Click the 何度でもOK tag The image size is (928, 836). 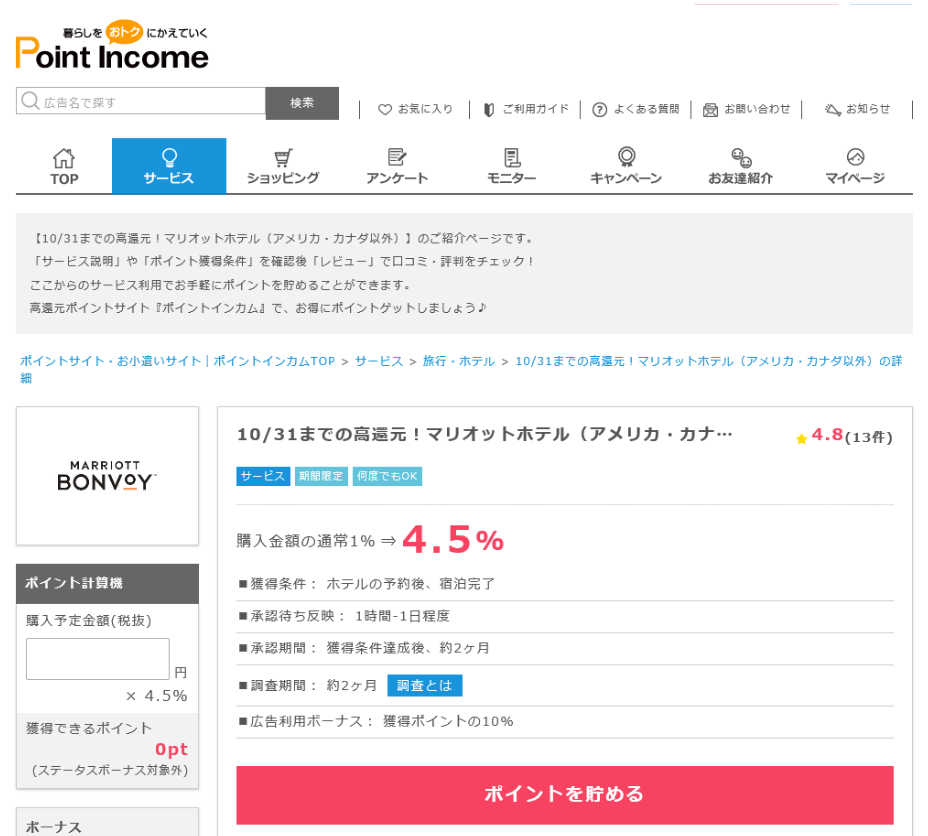[x=387, y=476]
